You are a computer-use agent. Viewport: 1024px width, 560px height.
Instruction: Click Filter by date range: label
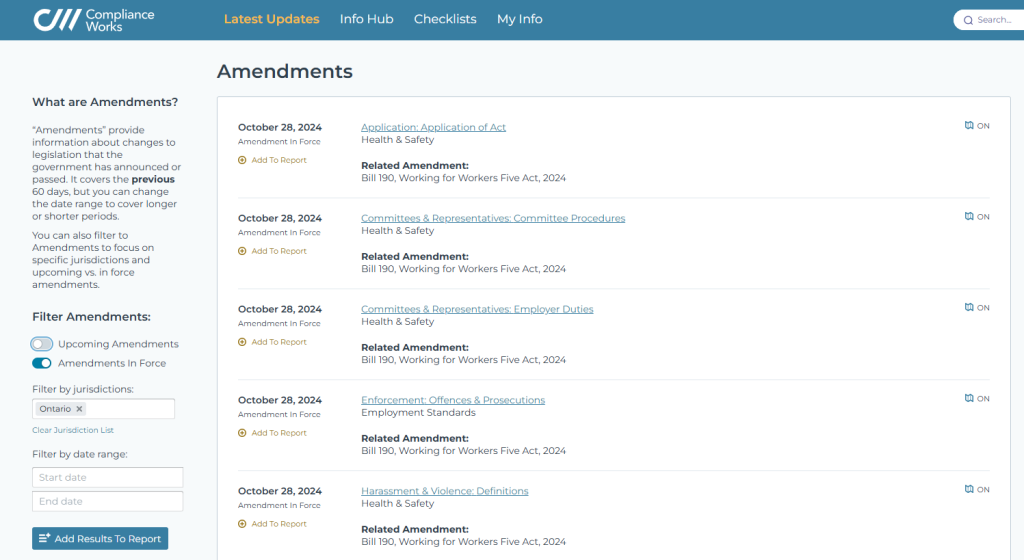pyautogui.click(x=80, y=454)
